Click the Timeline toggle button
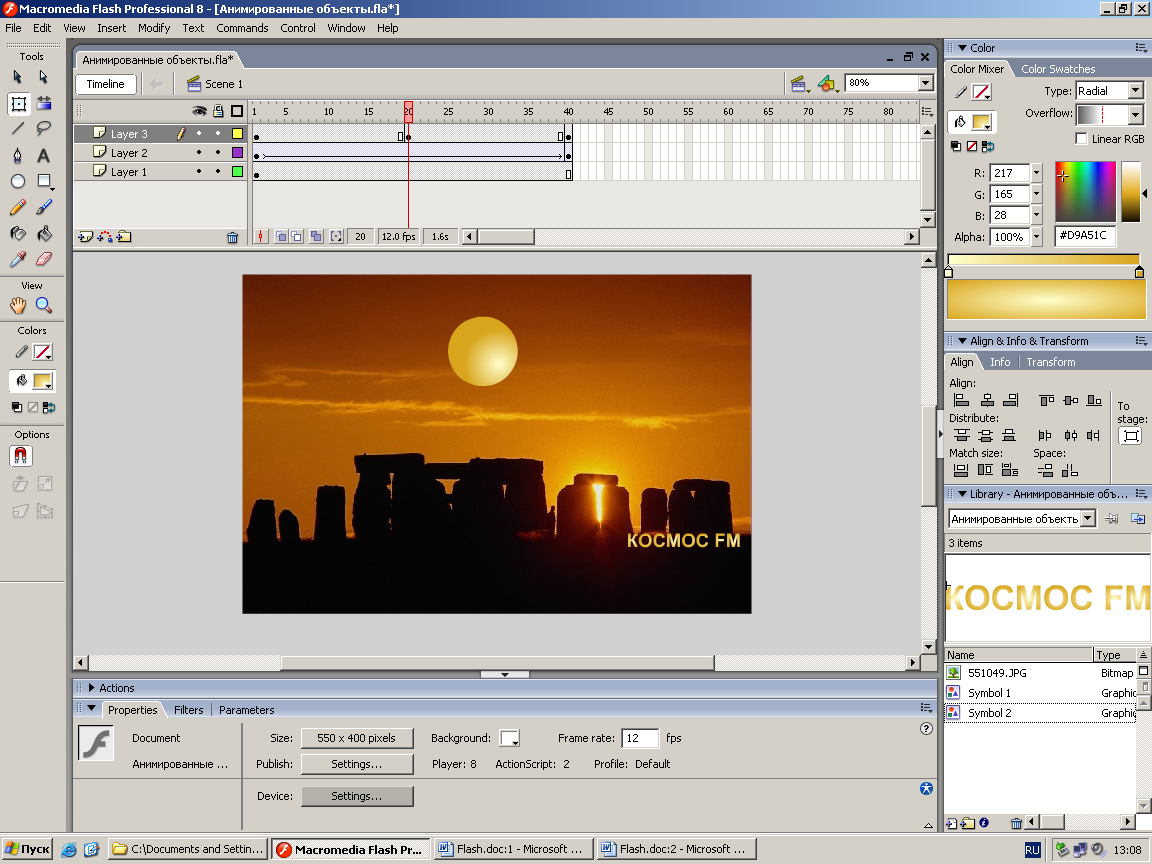The width and height of the screenshot is (1152, 864). coord(105,84)
